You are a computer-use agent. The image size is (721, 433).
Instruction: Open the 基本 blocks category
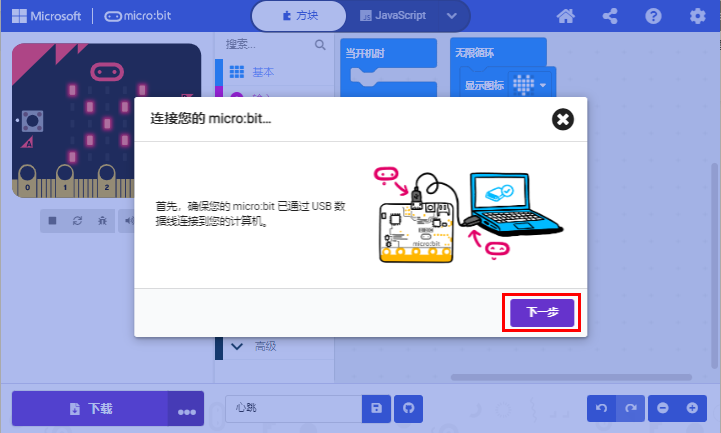point(275,72)
